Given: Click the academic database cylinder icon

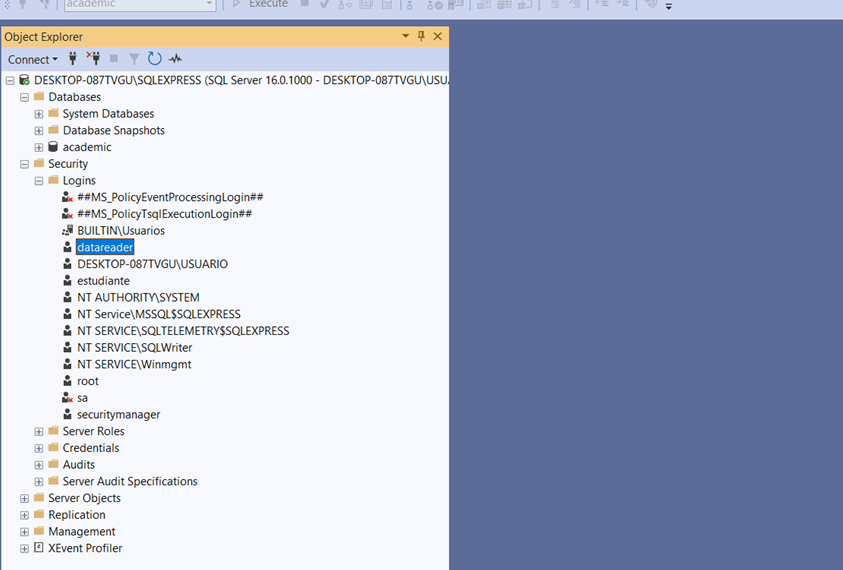Looking at the screenshot, I should point(53,146).
